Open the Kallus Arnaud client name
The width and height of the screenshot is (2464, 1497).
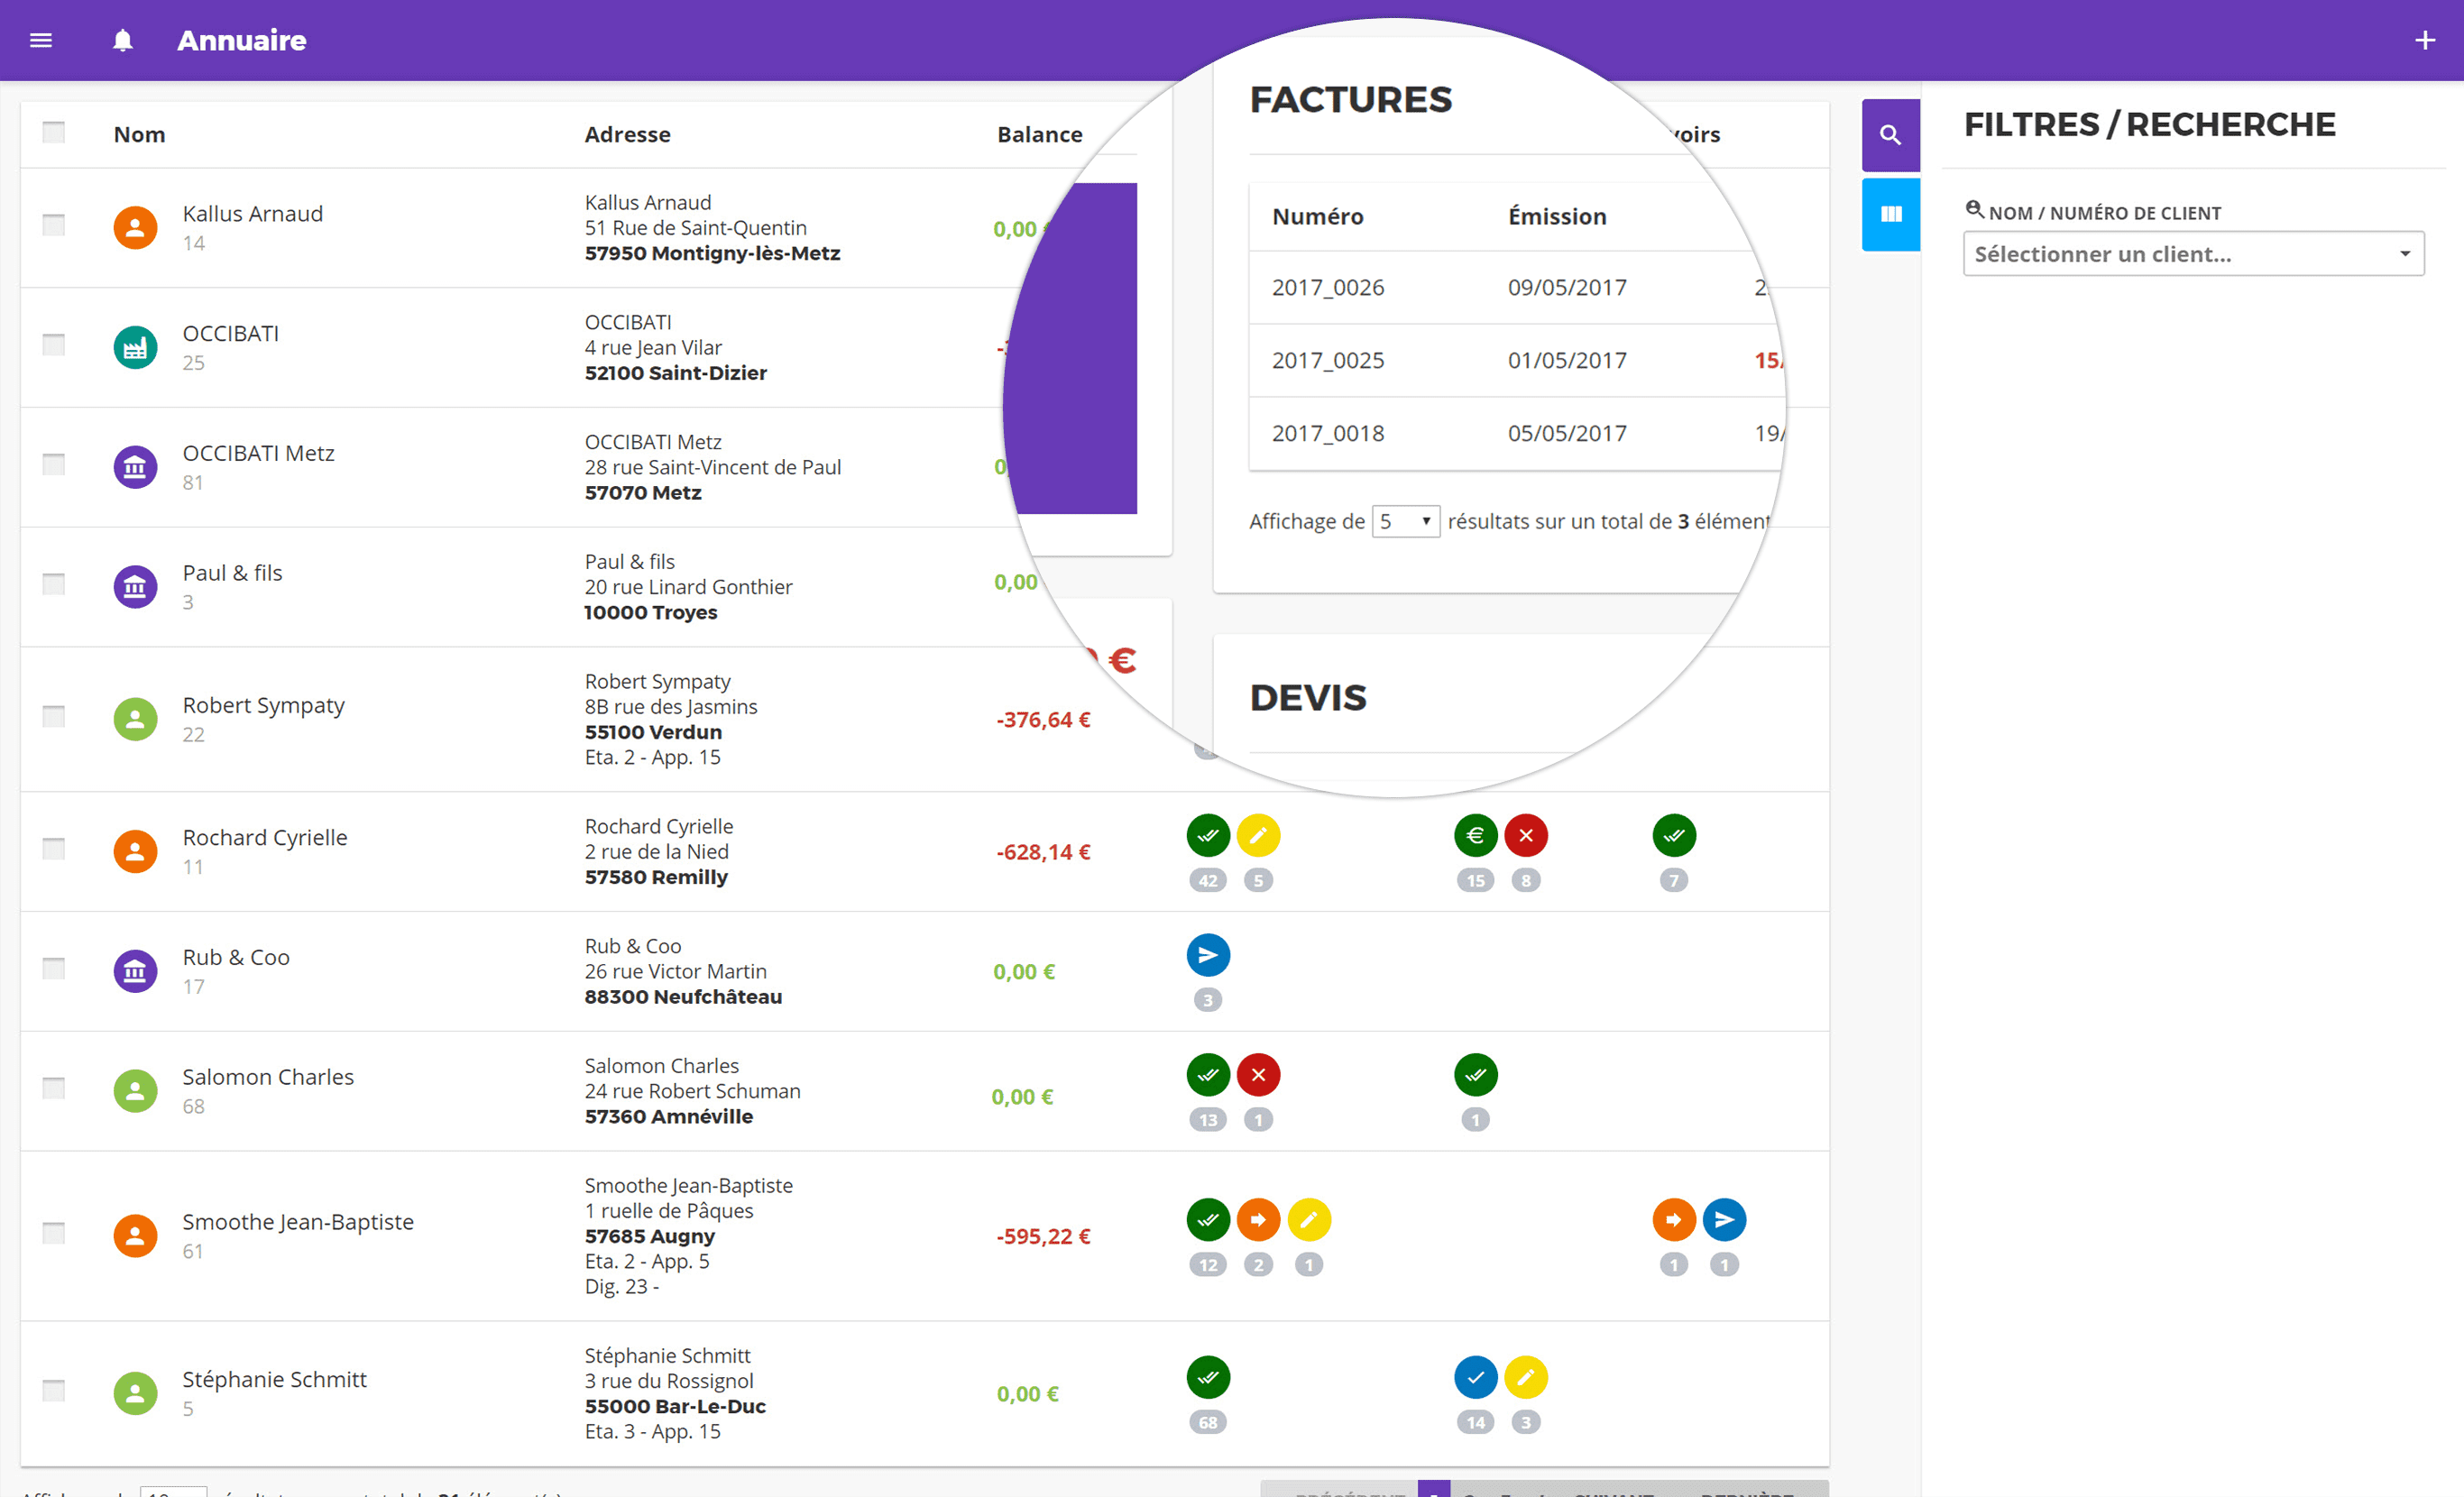252,214
